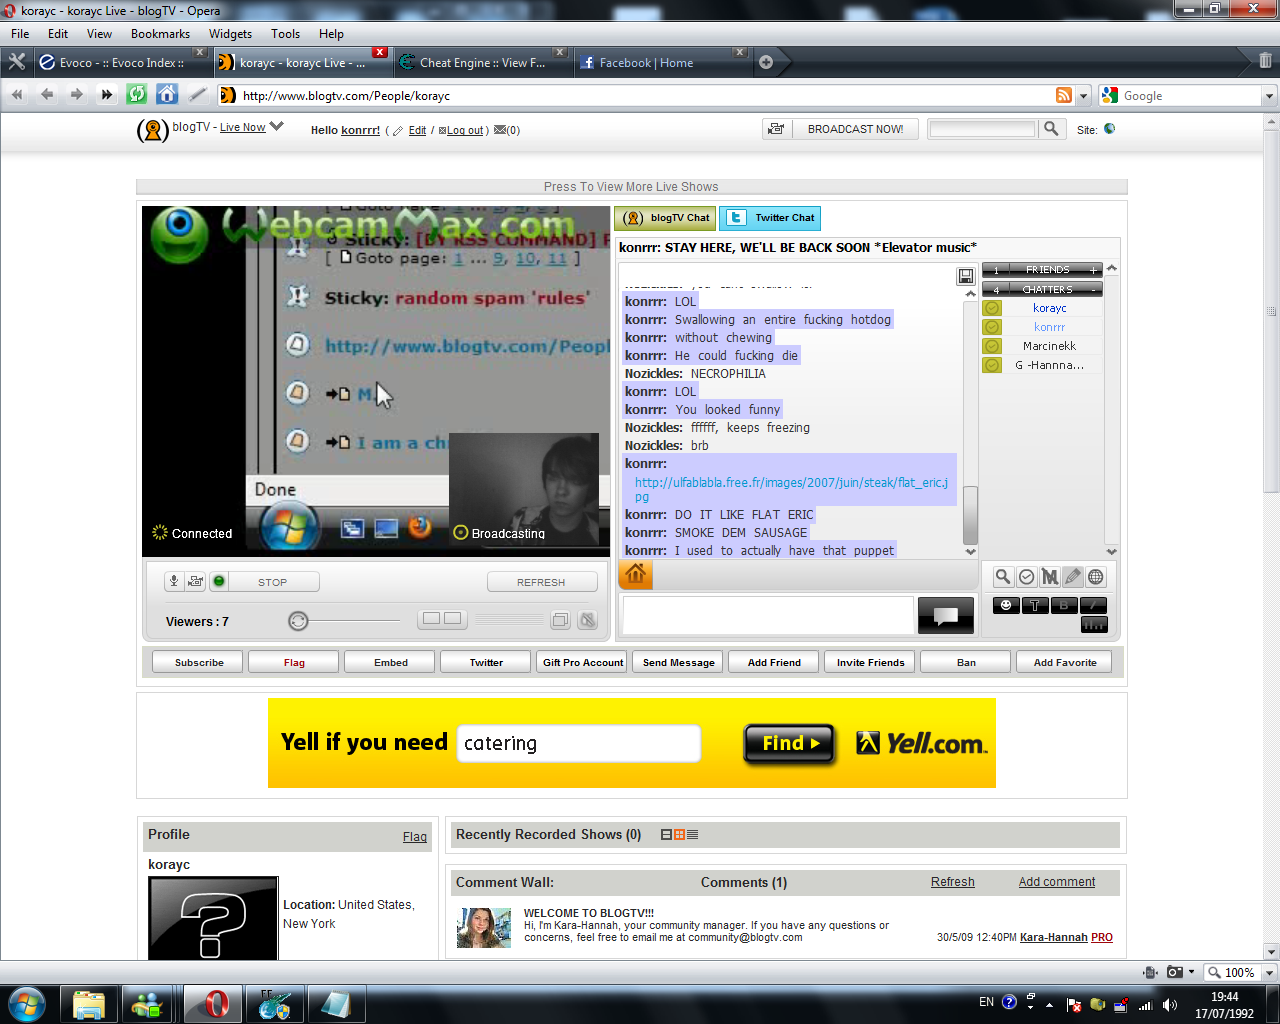Image resolution: width=1280 pixels, height=1024 pixels.
Task: Click the volume icon in system tray
Action: [x=1170, y=1005]
